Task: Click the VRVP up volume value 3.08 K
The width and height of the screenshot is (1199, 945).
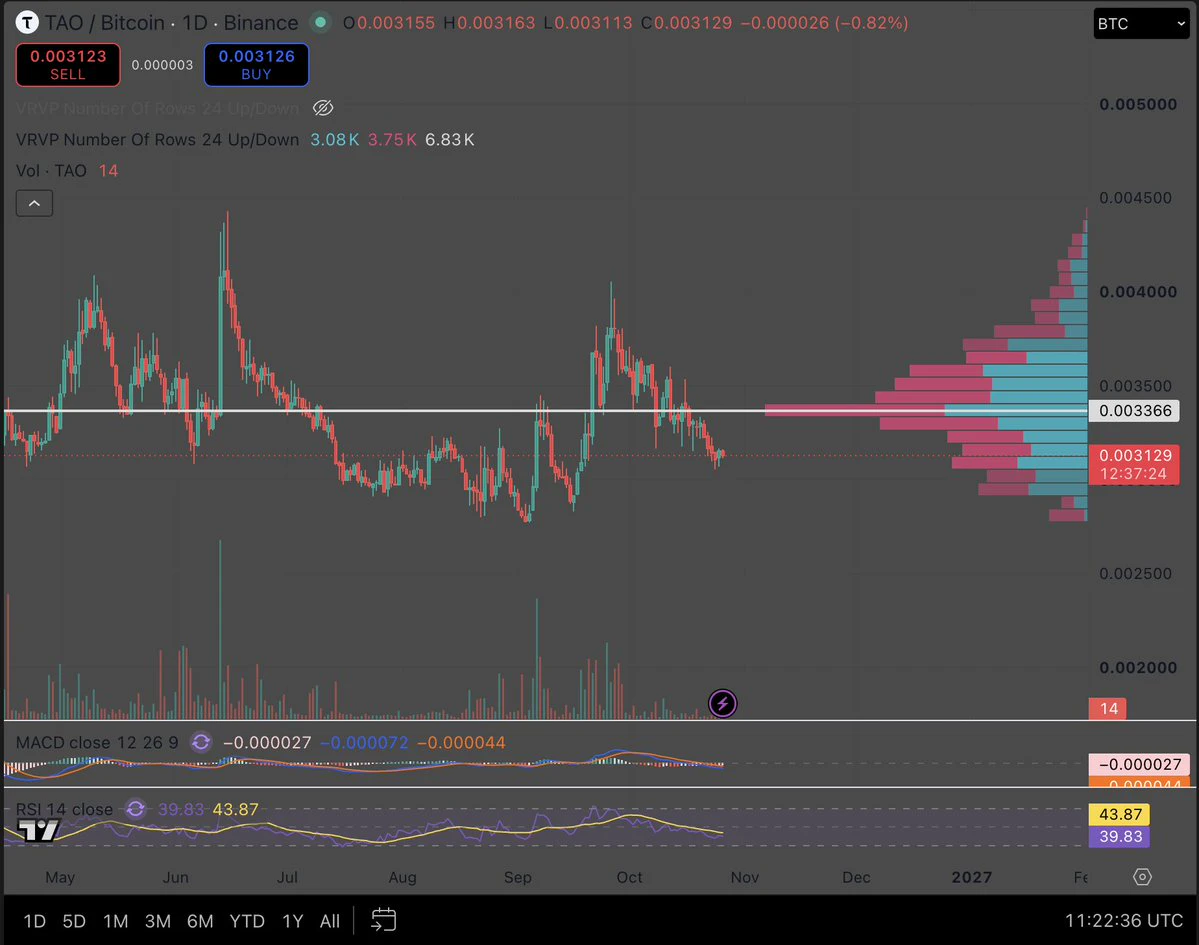Action: tap(334, 140)
